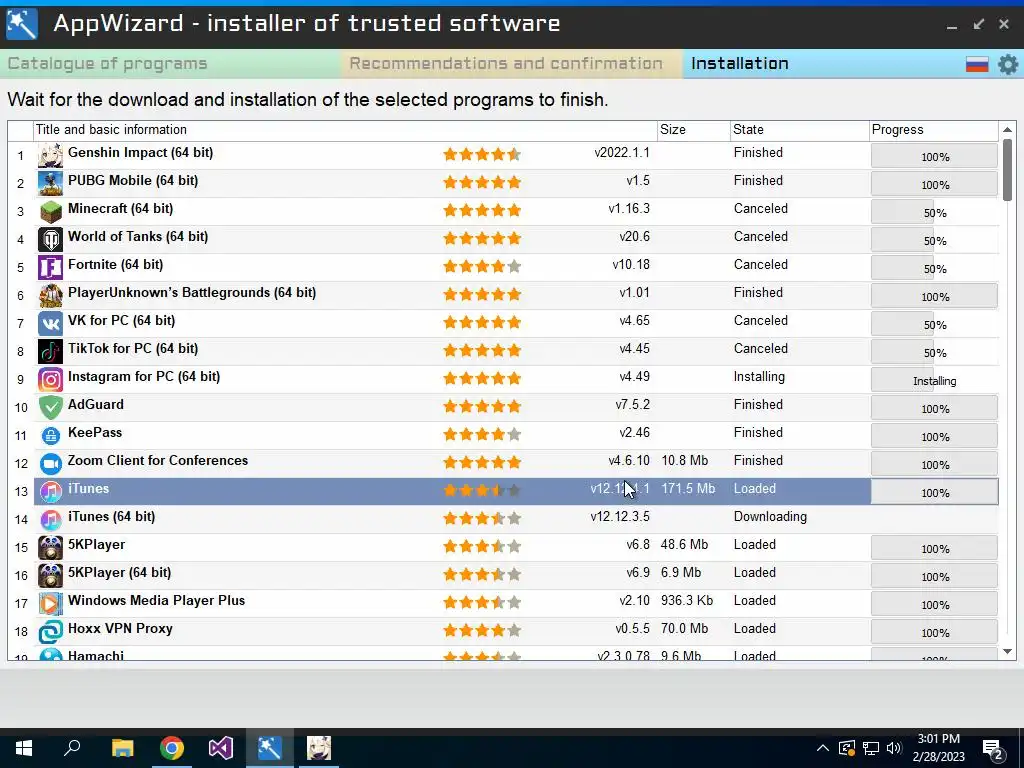Switch language via the Russian flag icon
The image size is (1024, 768).
point(977,64)
